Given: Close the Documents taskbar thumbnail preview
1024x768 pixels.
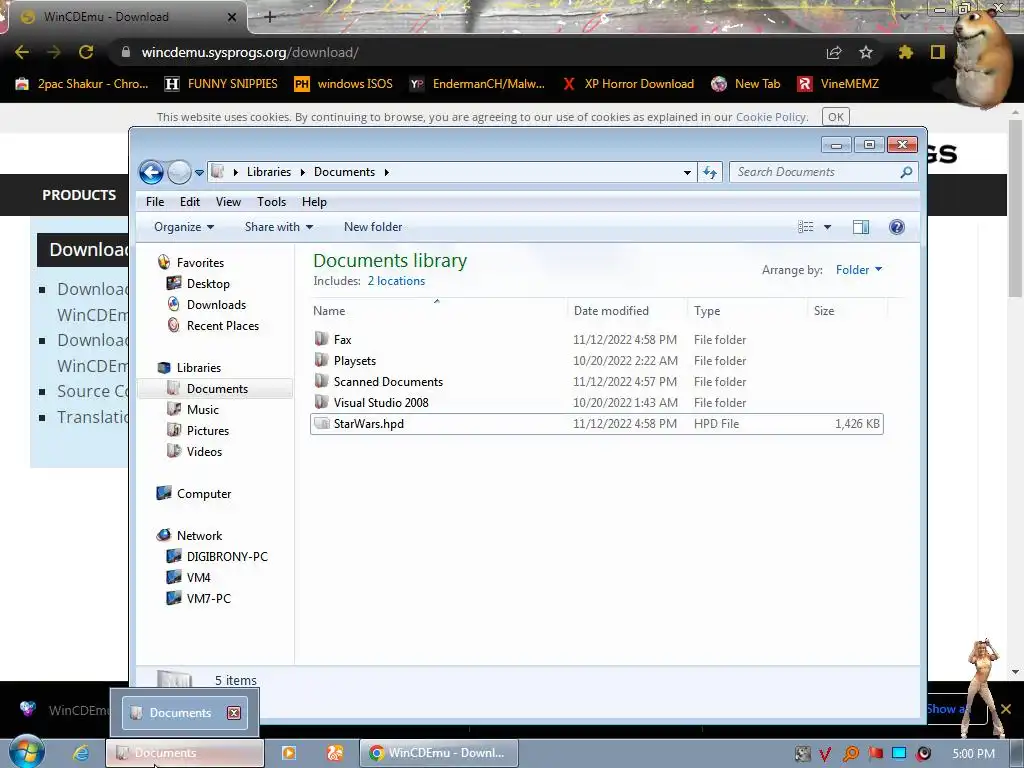Looking at the screenshot, I should click(x=234, y=713).
